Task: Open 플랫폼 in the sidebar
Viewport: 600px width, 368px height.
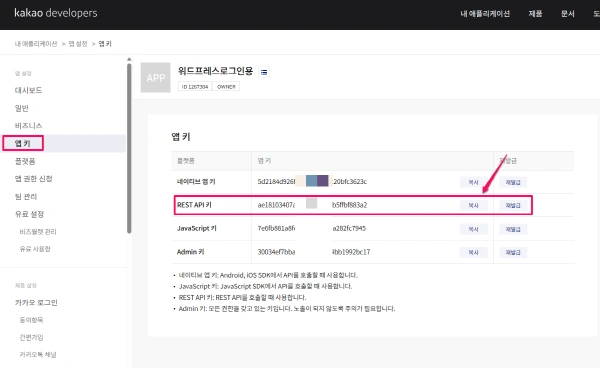Action: coord(25,161)
